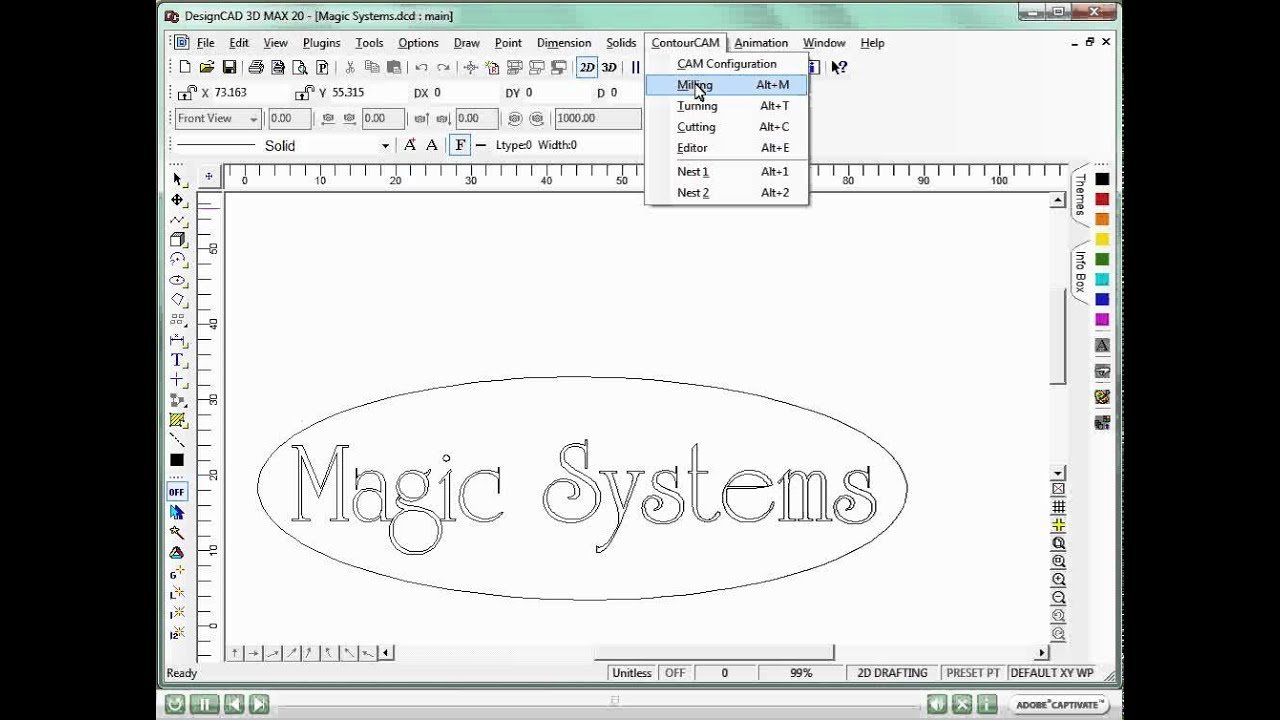Viewport: 1280px width, 720px height.
Task: Select Cutting menu entry
Action: tap(727, 127)
